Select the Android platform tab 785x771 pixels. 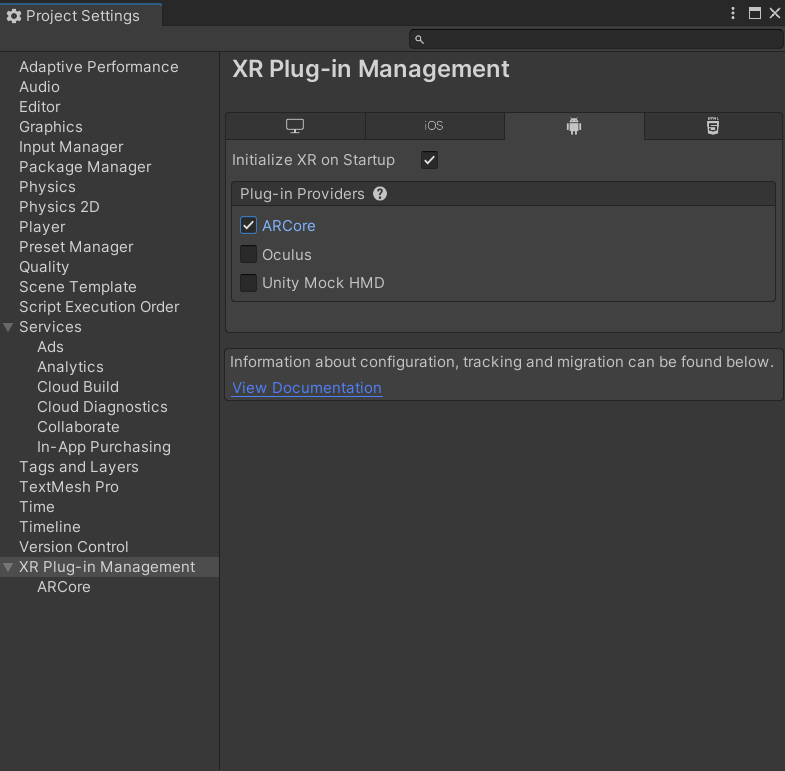[574, 126]
